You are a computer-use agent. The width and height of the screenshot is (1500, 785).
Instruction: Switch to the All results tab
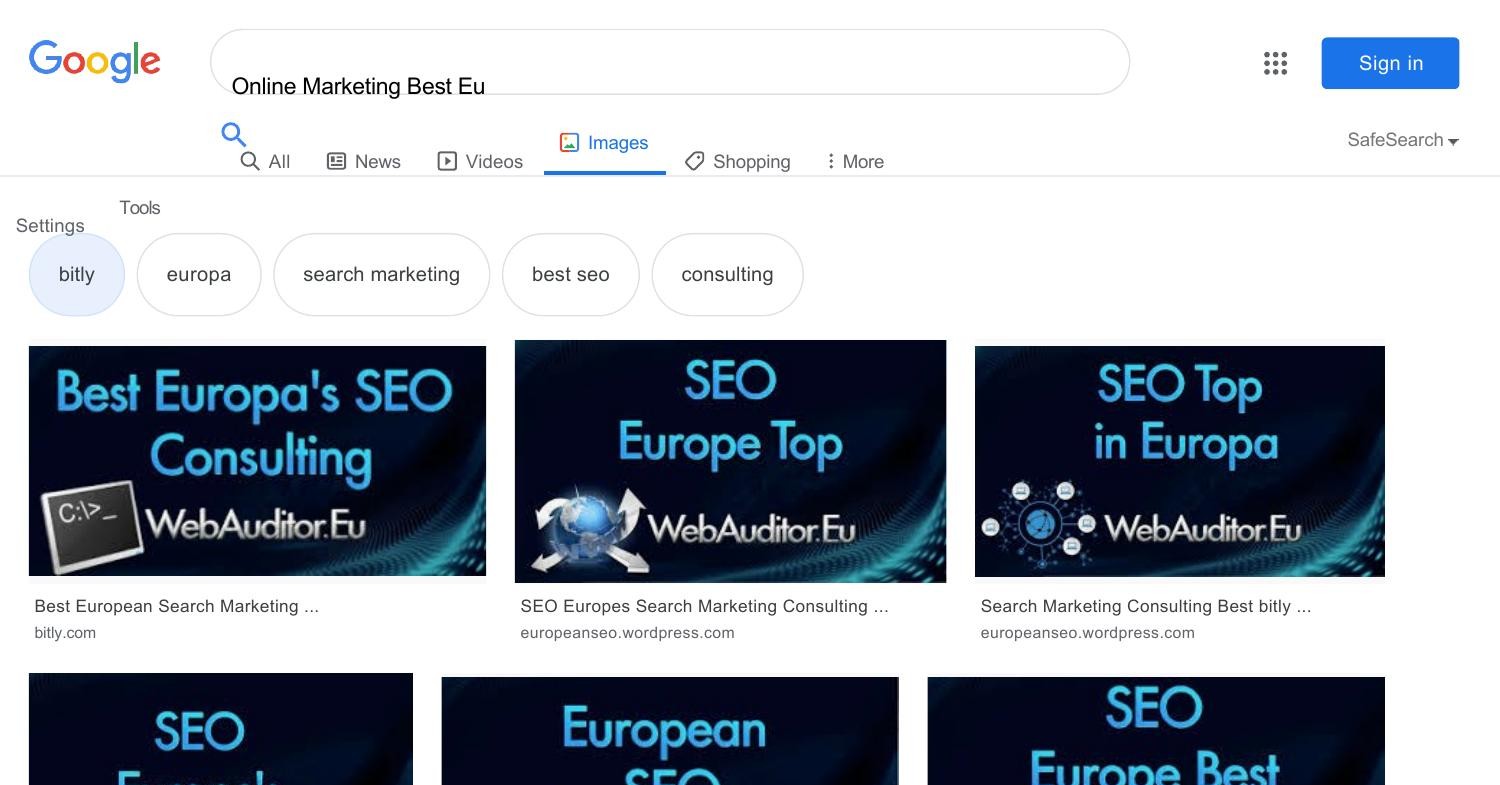265,161
